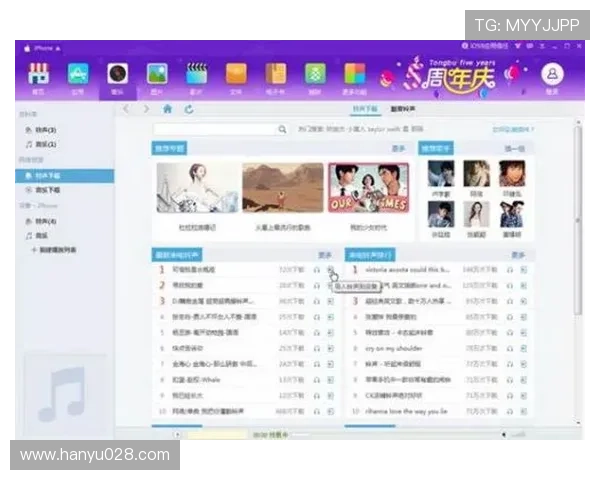Click the "taylor swift" hot search suggestion
The image size is (600, 480).
383,129
